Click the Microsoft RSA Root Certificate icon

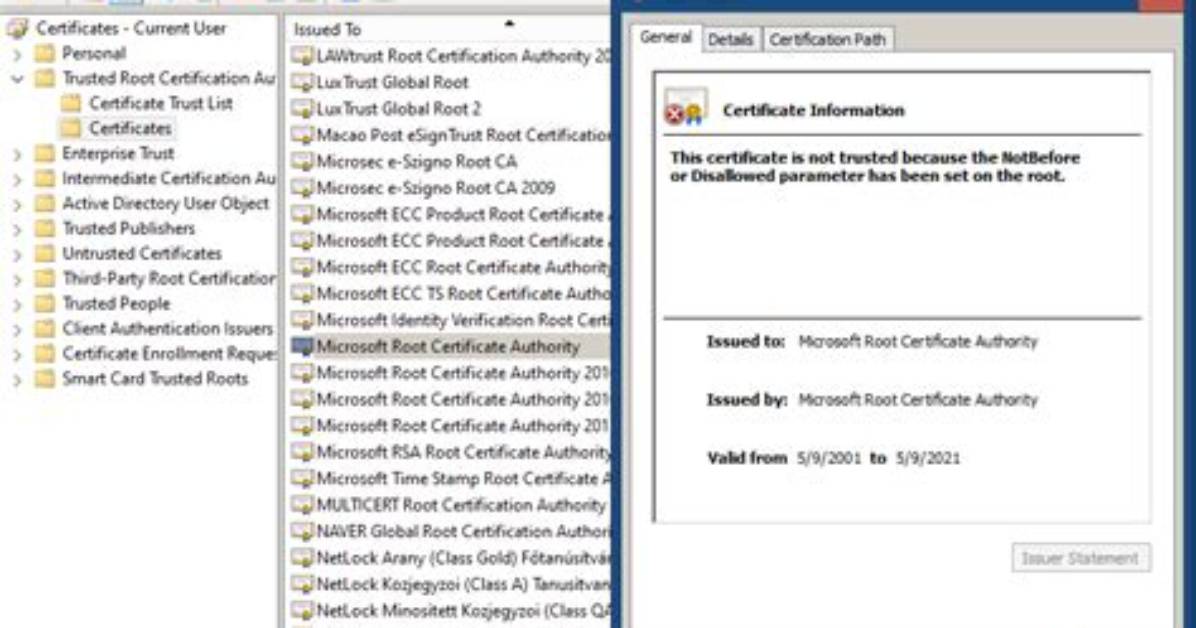[x=302, y=452]
